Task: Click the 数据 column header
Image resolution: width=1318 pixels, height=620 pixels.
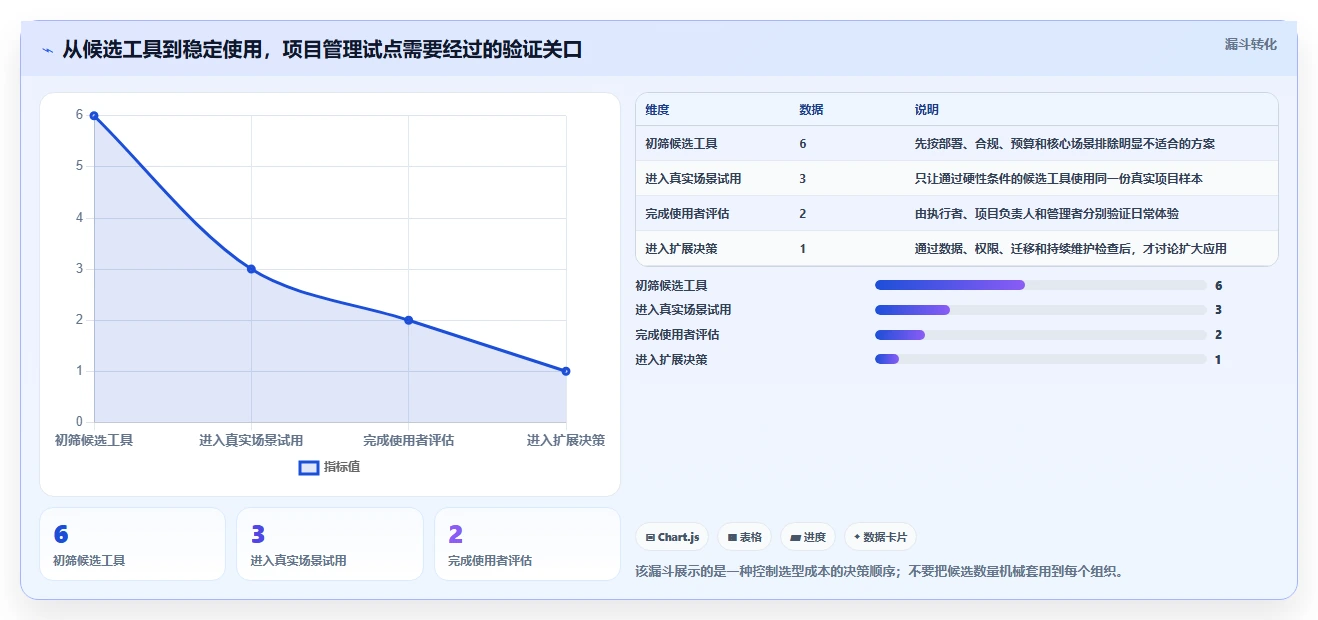Action: [811, 110]
